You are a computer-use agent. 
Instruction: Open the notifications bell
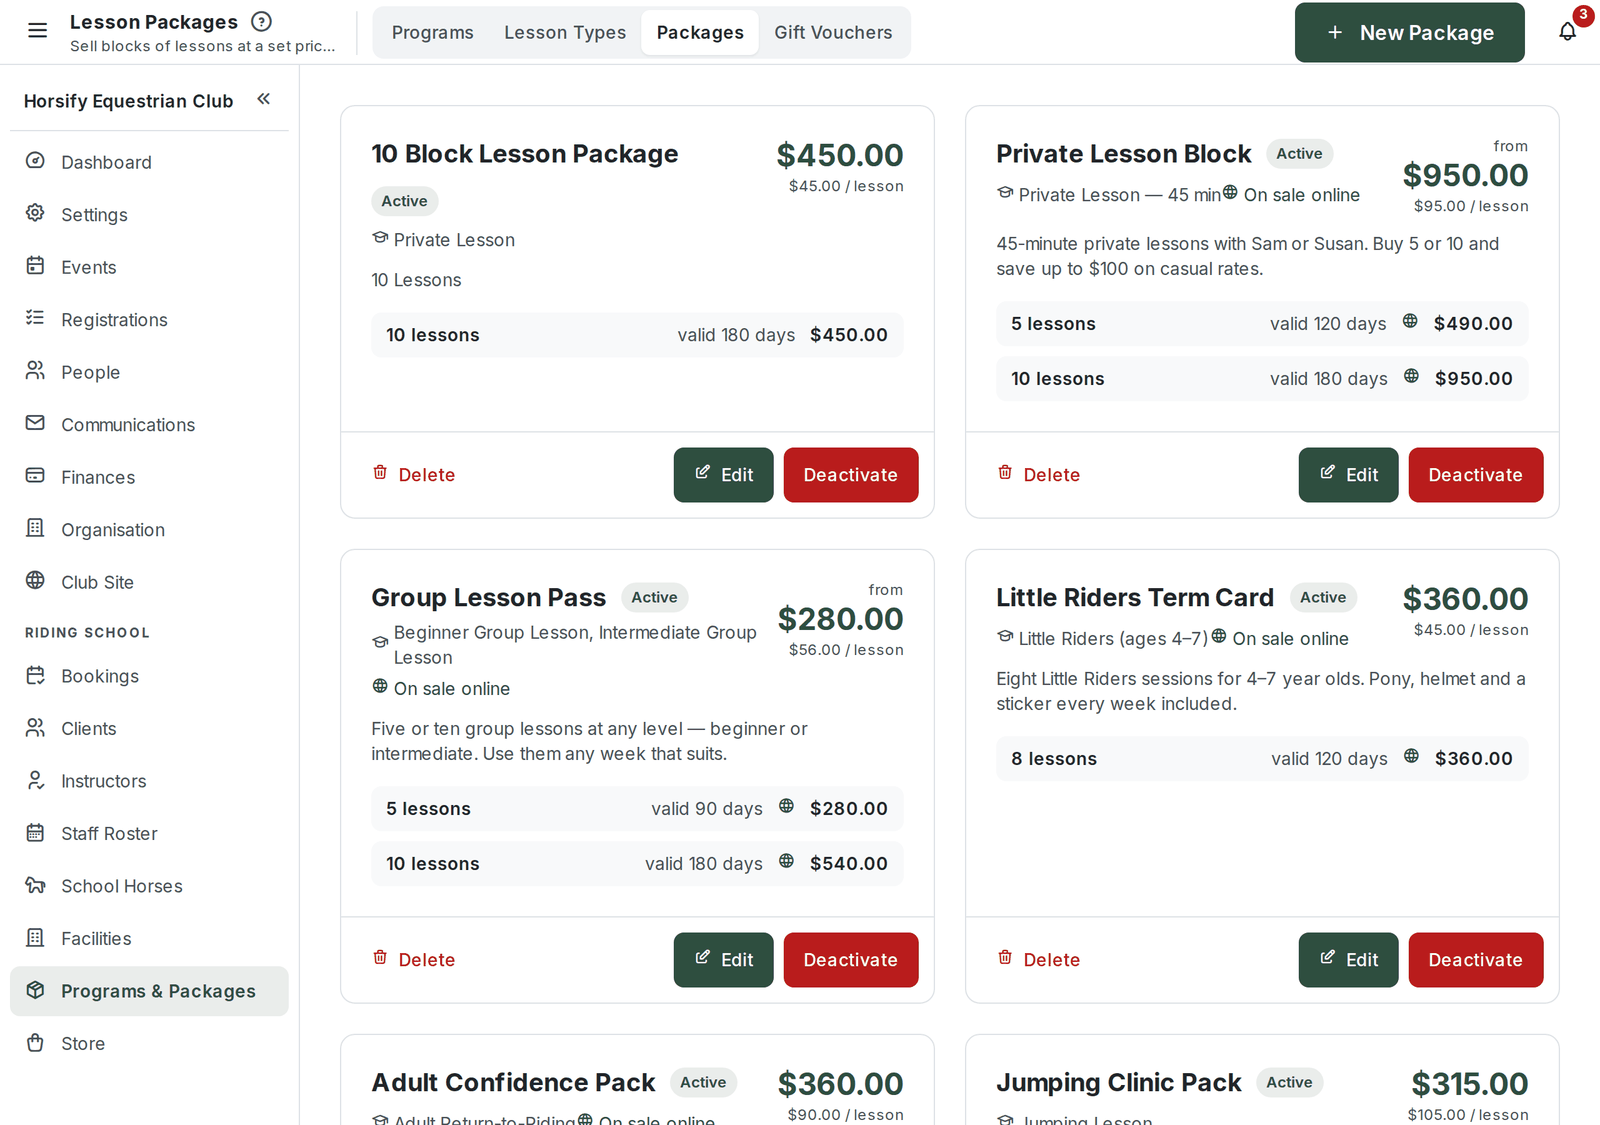(x=1568, y=32)
